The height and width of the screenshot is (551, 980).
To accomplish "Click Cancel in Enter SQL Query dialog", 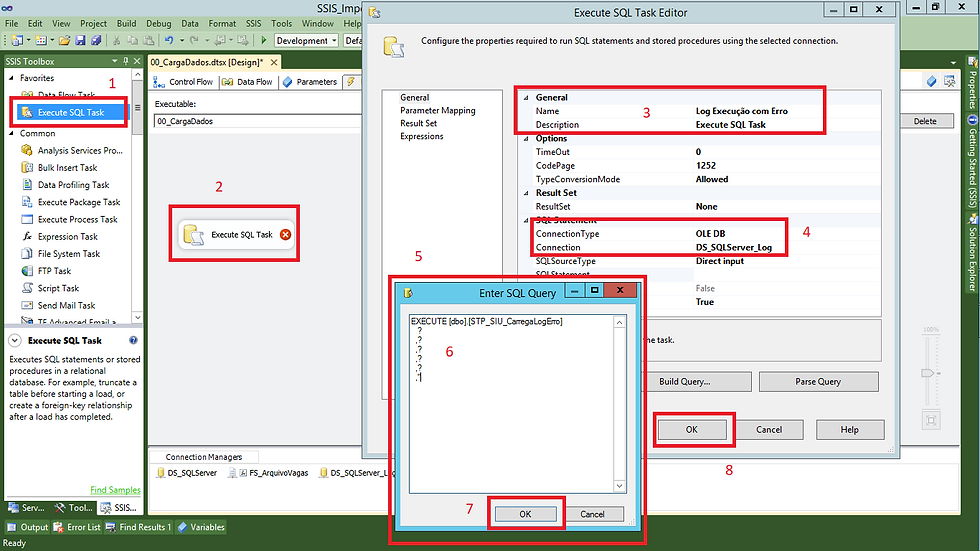I will click(x=592, y=514).
